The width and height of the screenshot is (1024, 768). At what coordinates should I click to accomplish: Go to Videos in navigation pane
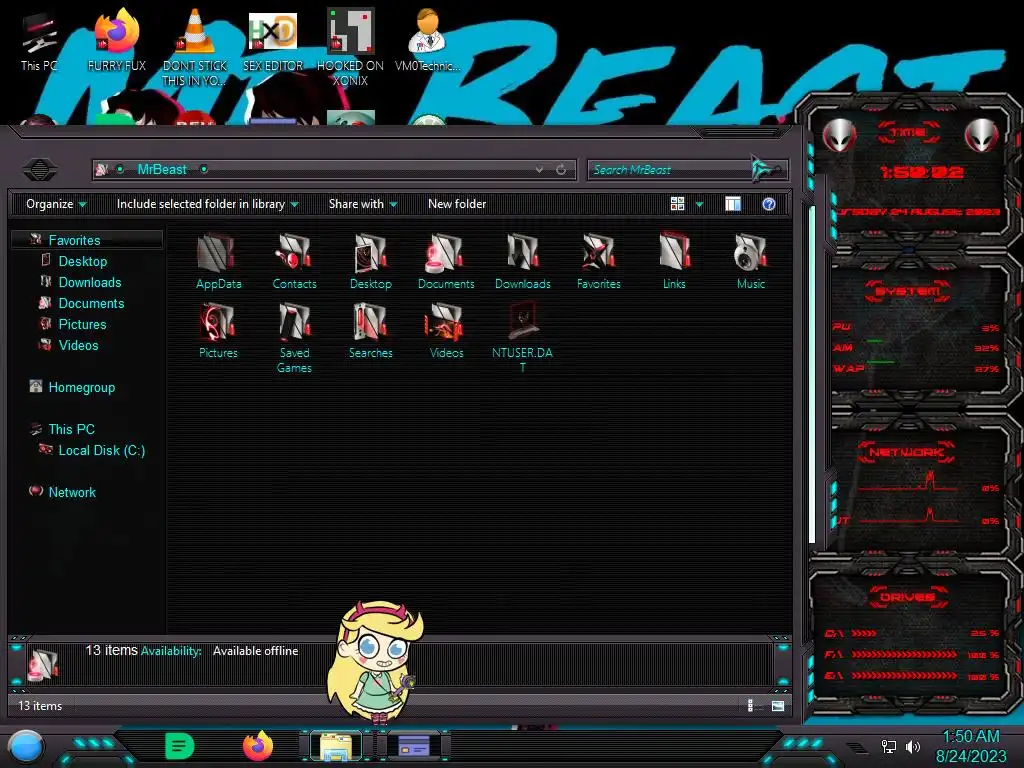pos(78,345)
